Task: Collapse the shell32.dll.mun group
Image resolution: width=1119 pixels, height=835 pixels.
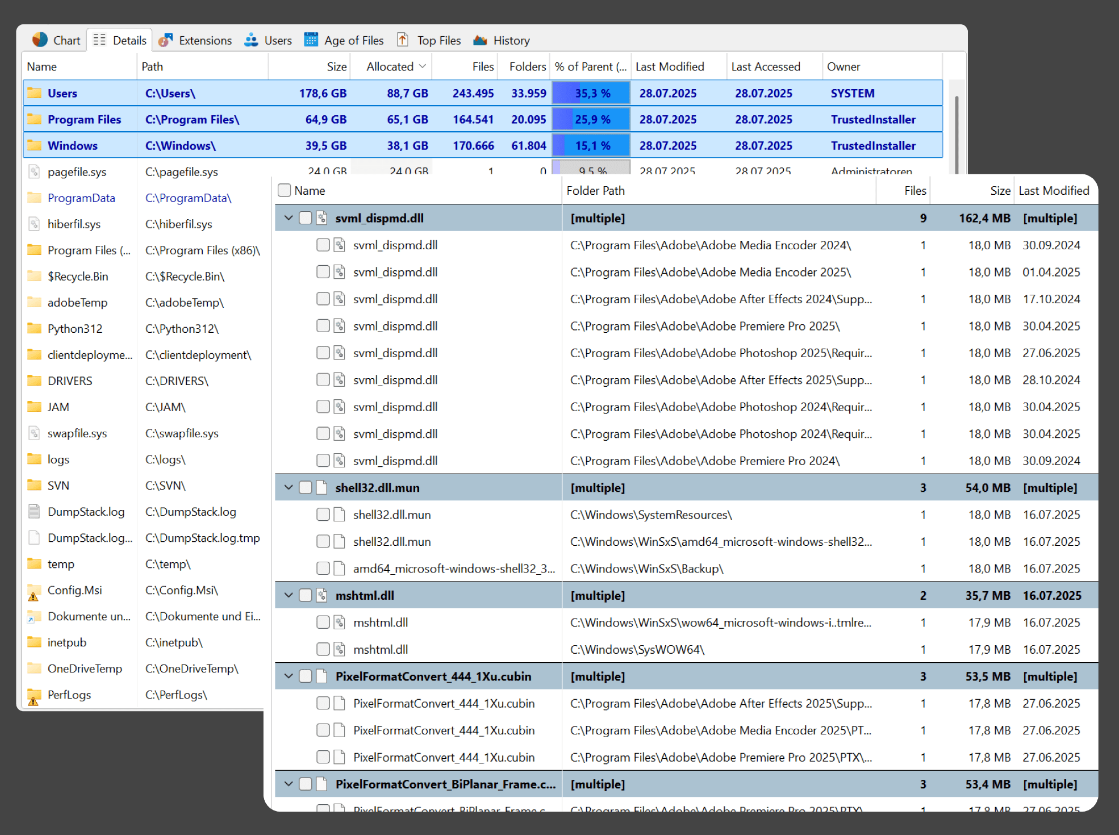Action: 289,488
